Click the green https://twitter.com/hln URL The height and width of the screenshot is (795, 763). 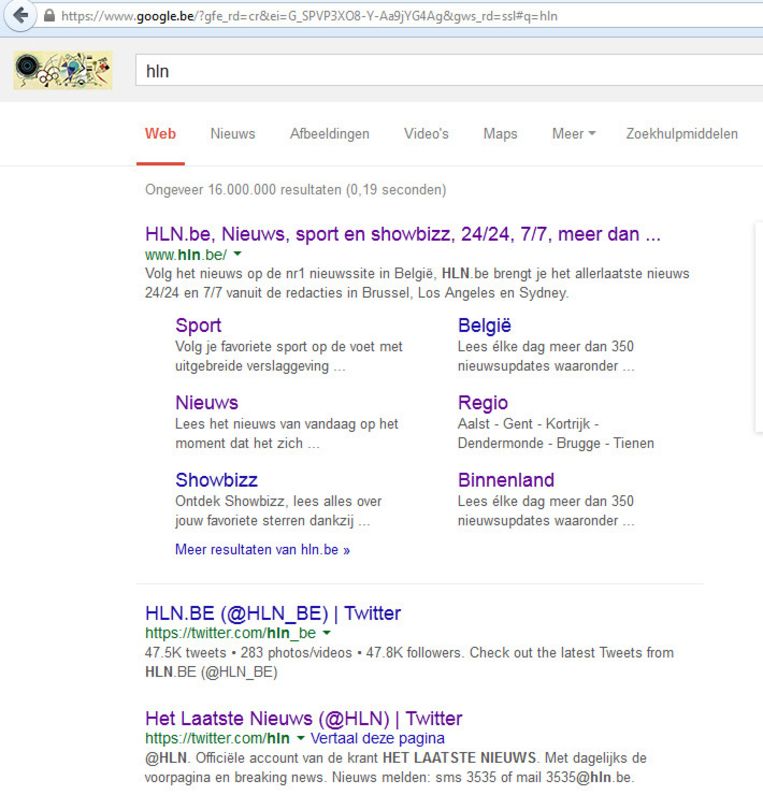[217, 738]
